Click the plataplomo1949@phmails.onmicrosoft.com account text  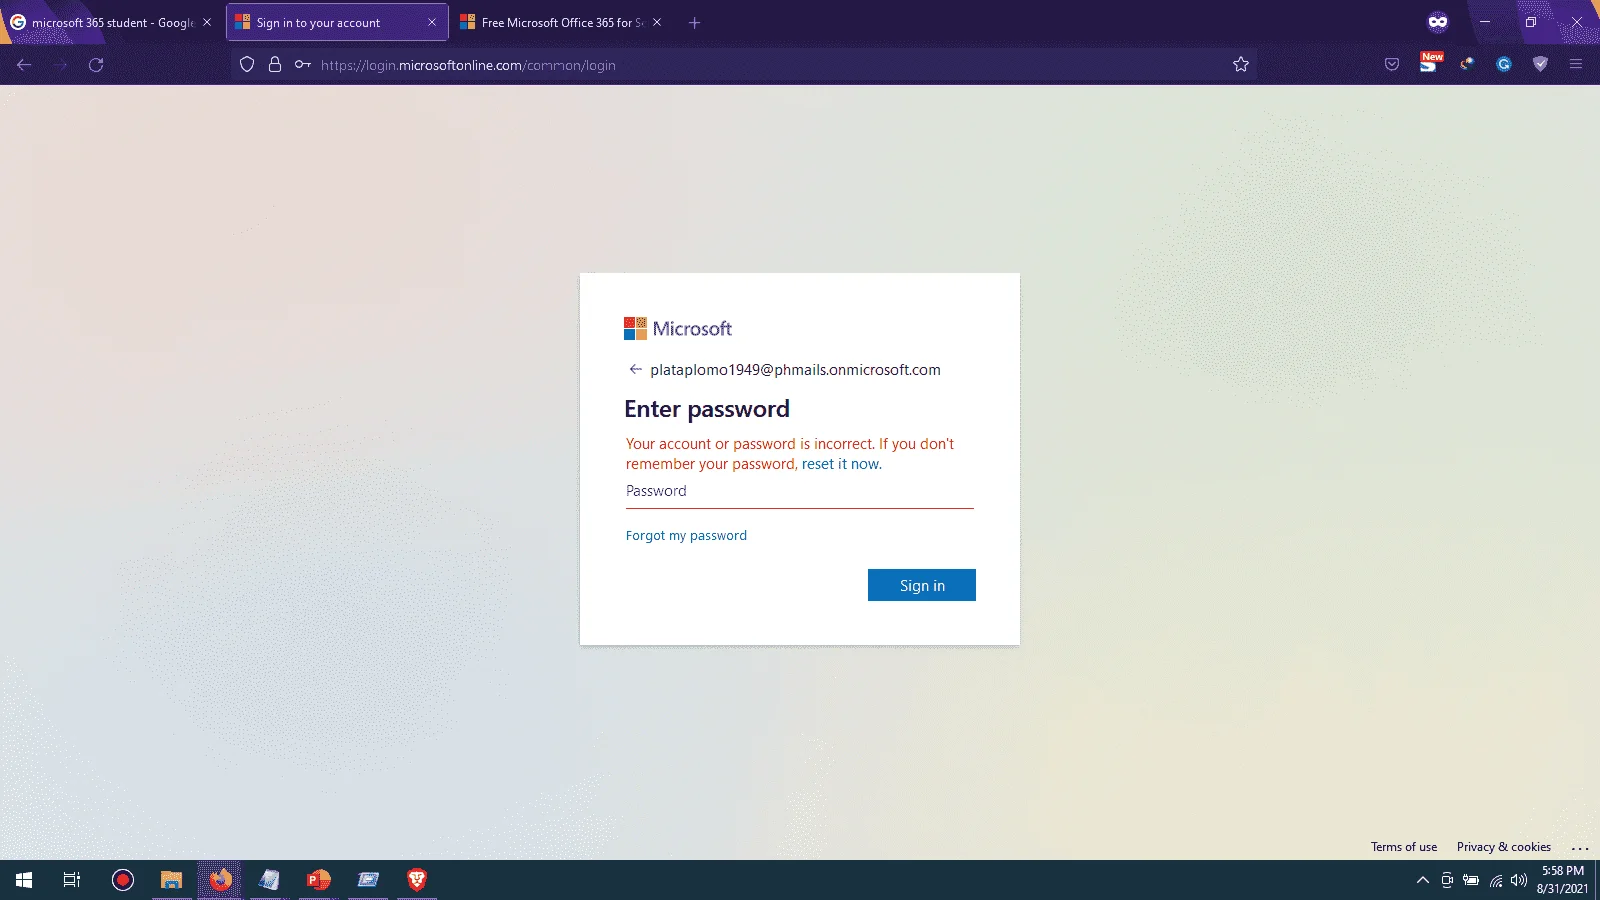point(795,370)
